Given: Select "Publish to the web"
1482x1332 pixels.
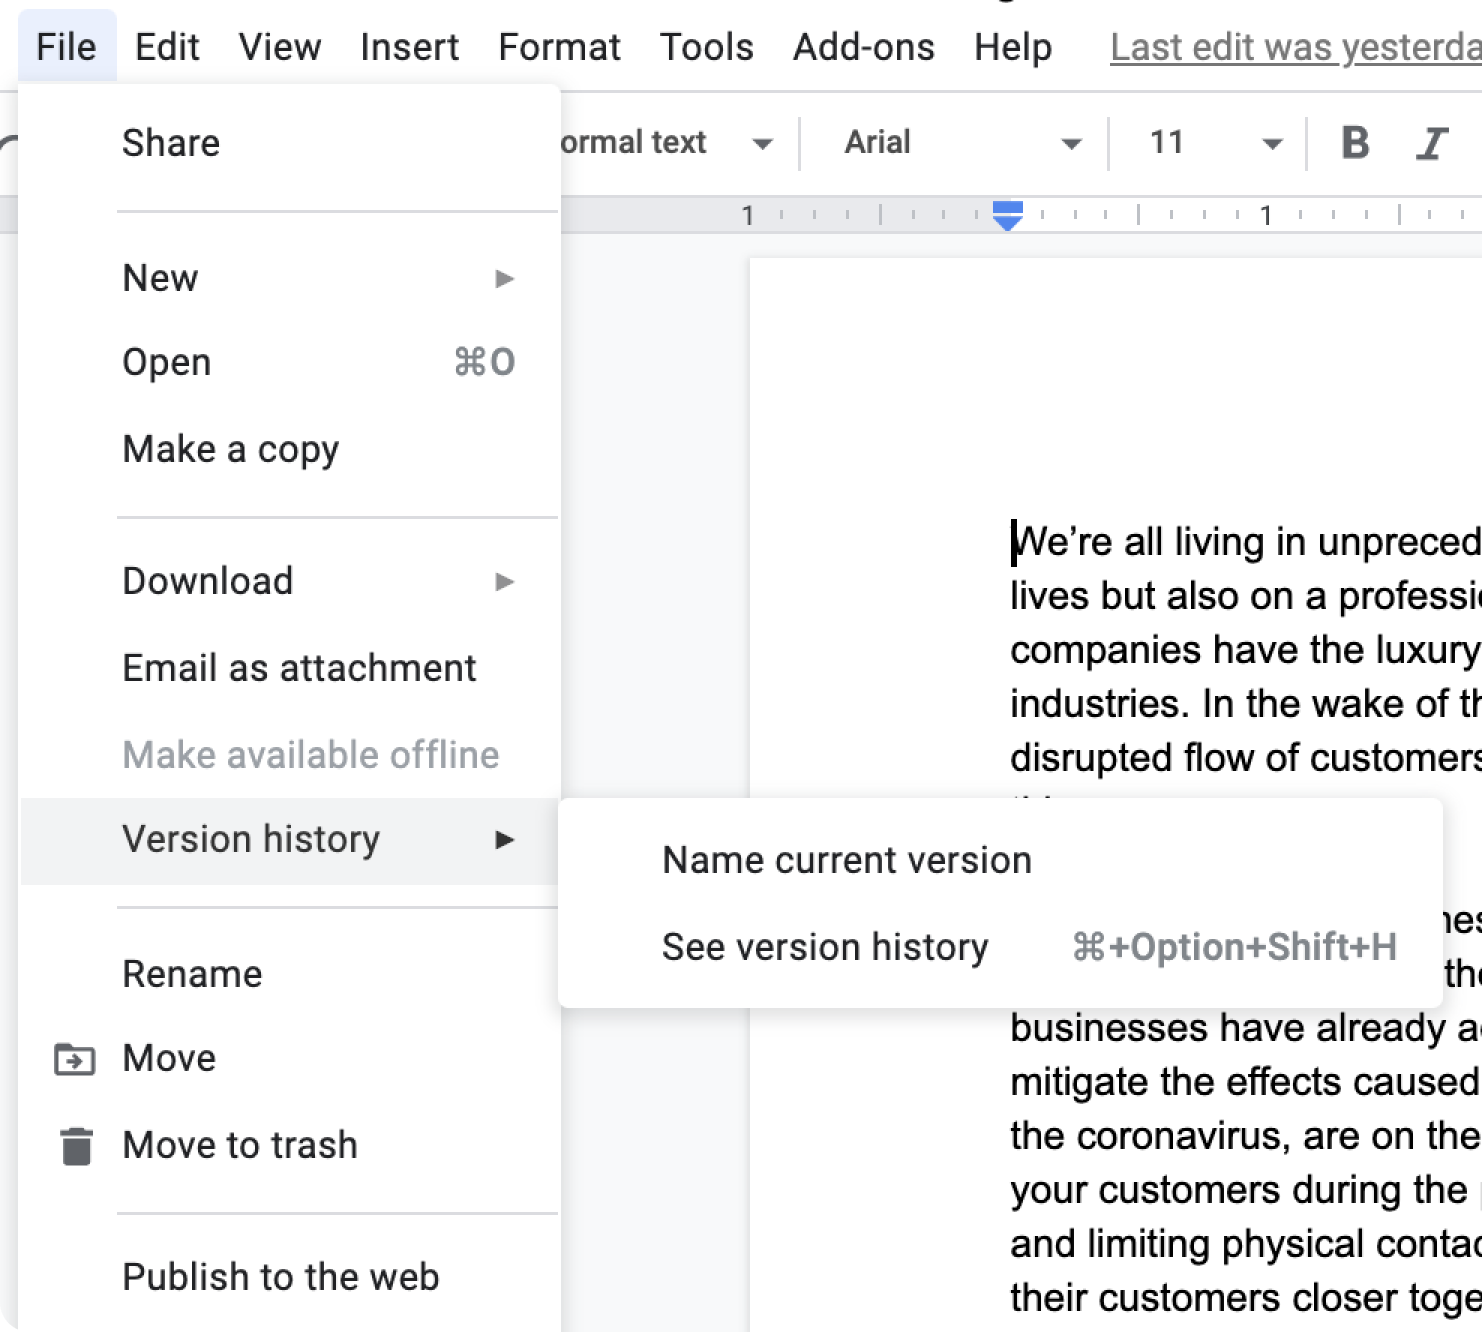Looking at the screenshot, I should 281,1276.
